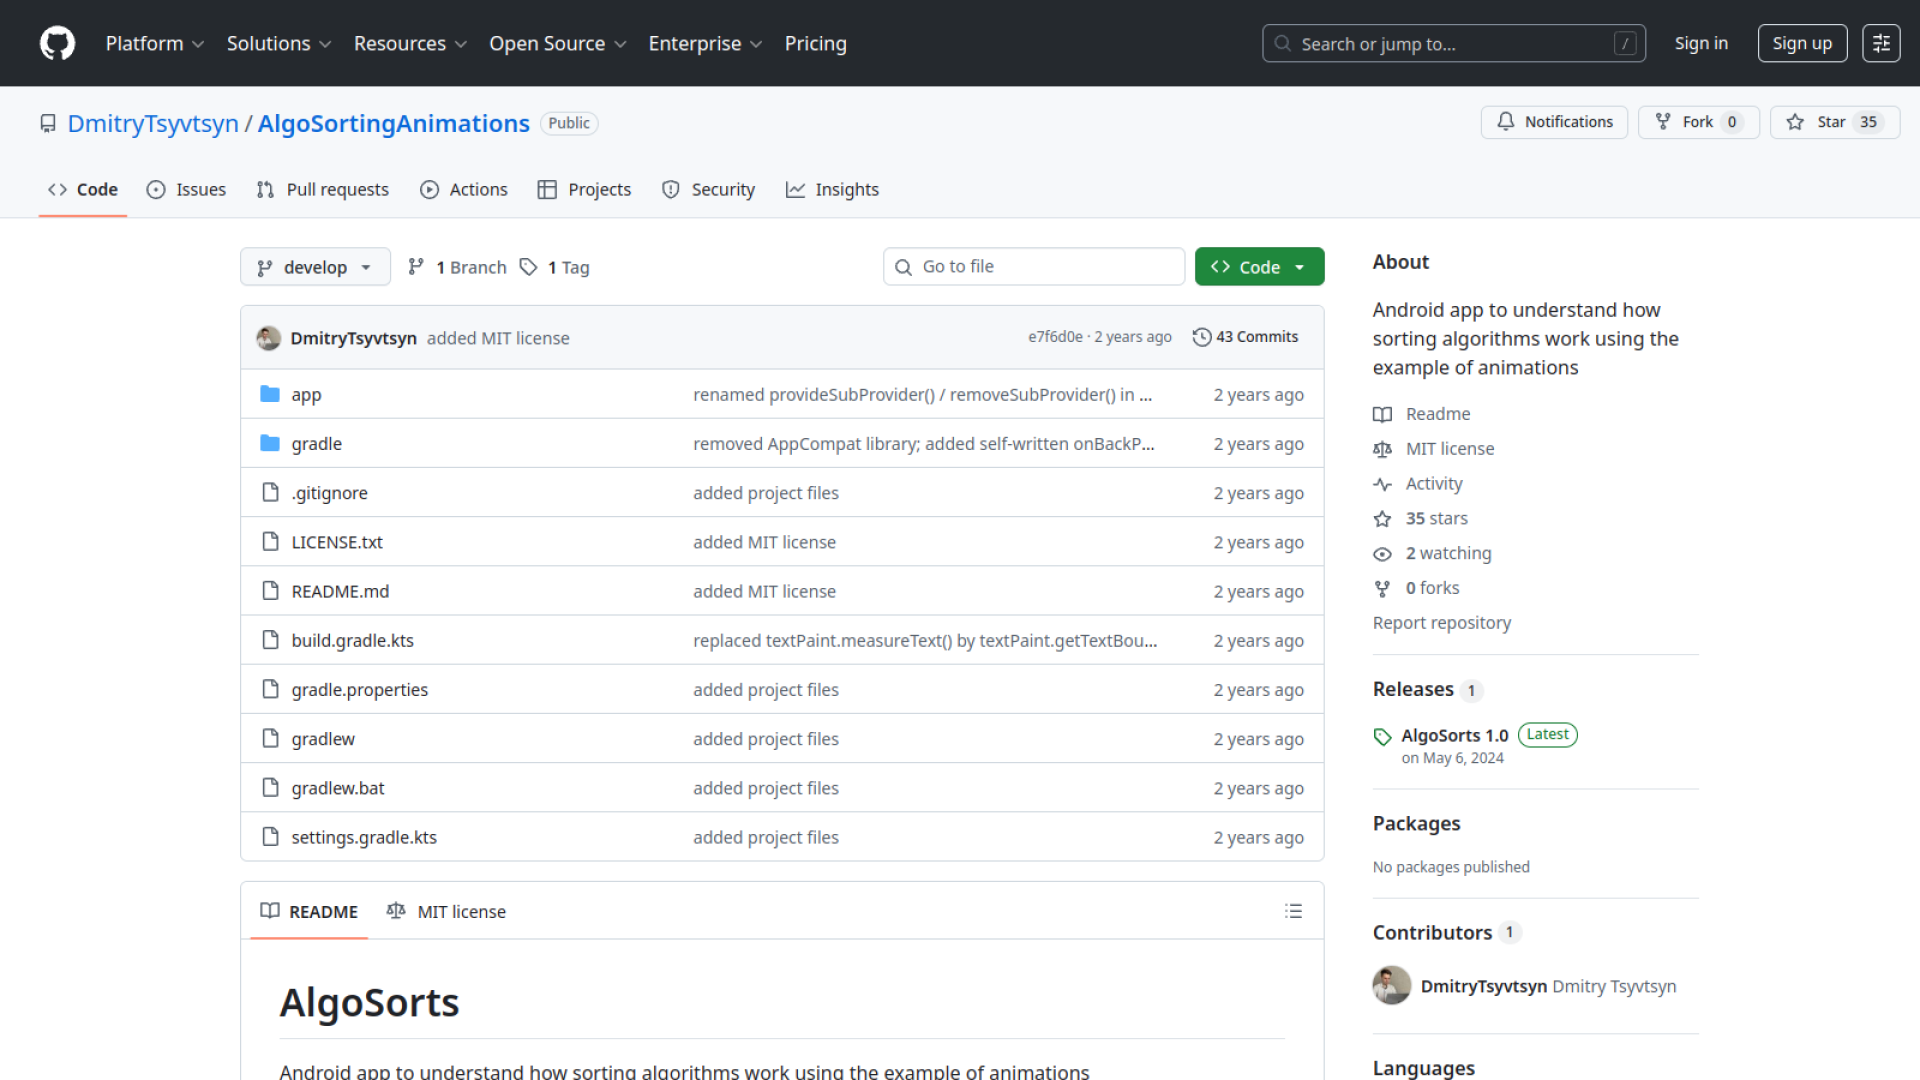This screenshot has height=1080, width=1920.
Task: Open the gradlew file
Action: (x=323, y=739)
